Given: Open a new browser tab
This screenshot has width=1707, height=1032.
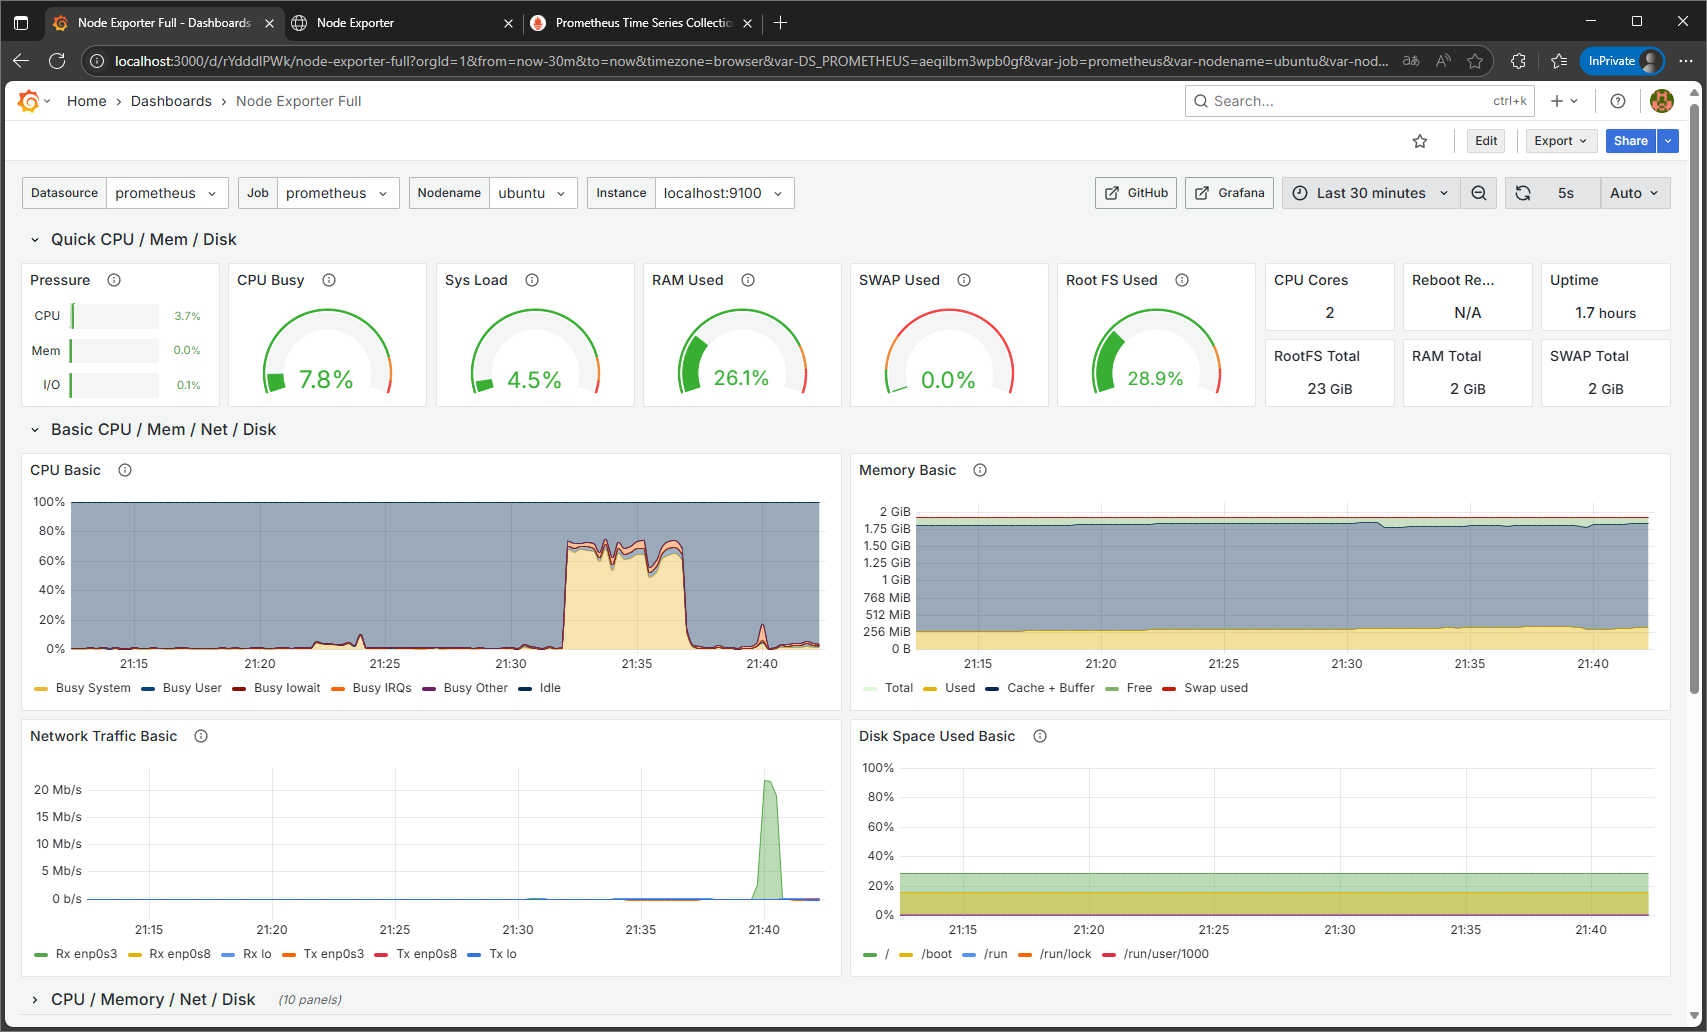Looking at the screenshot, I should click(781, 22).
